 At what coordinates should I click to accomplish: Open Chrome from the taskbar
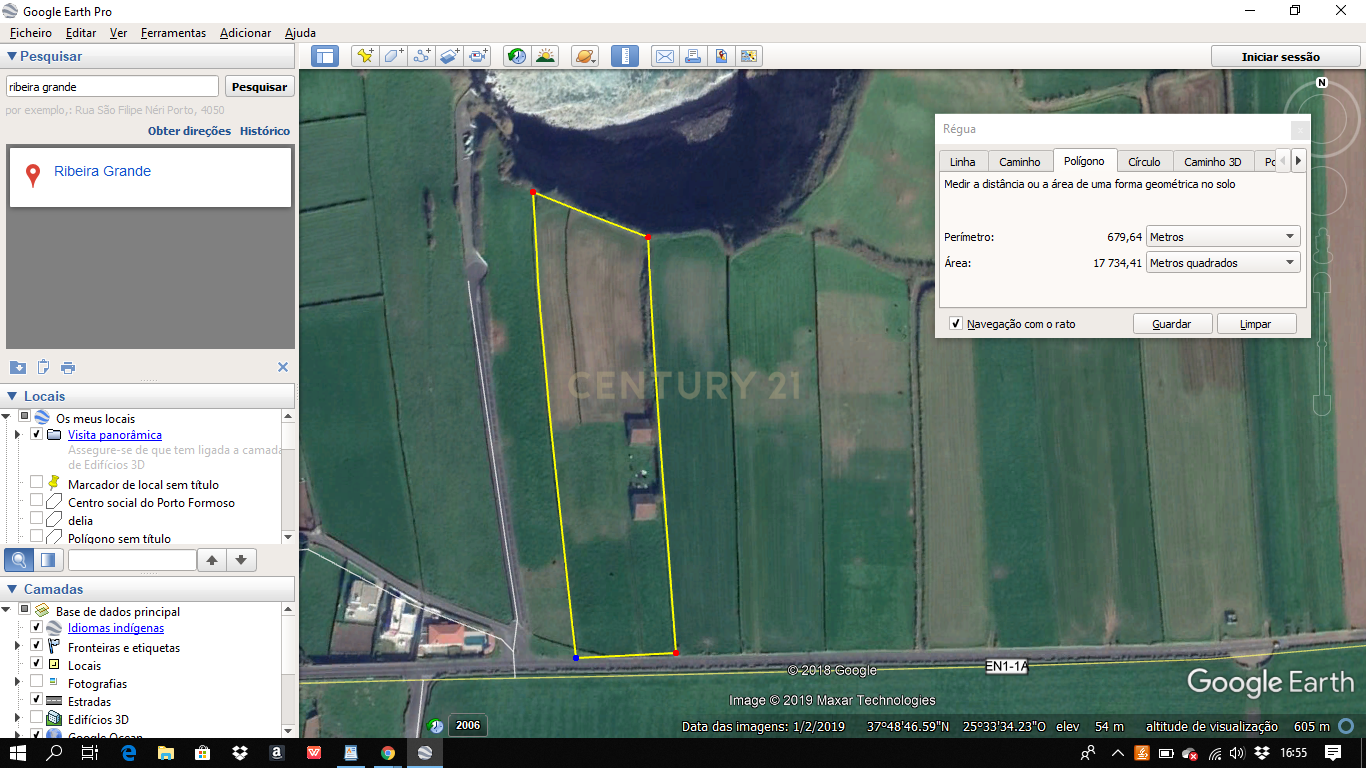pyautogui.click(x=388, y=753)
